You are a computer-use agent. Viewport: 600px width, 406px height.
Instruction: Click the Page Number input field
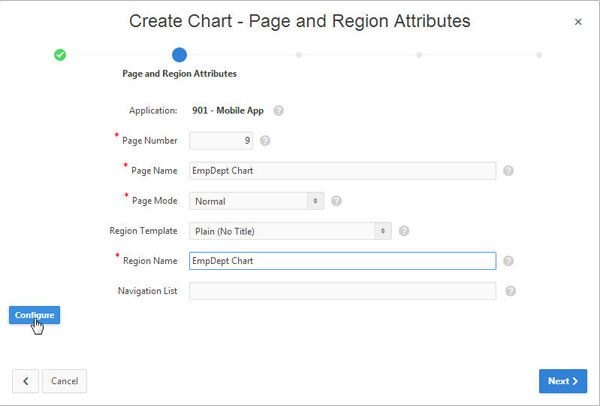221,141
